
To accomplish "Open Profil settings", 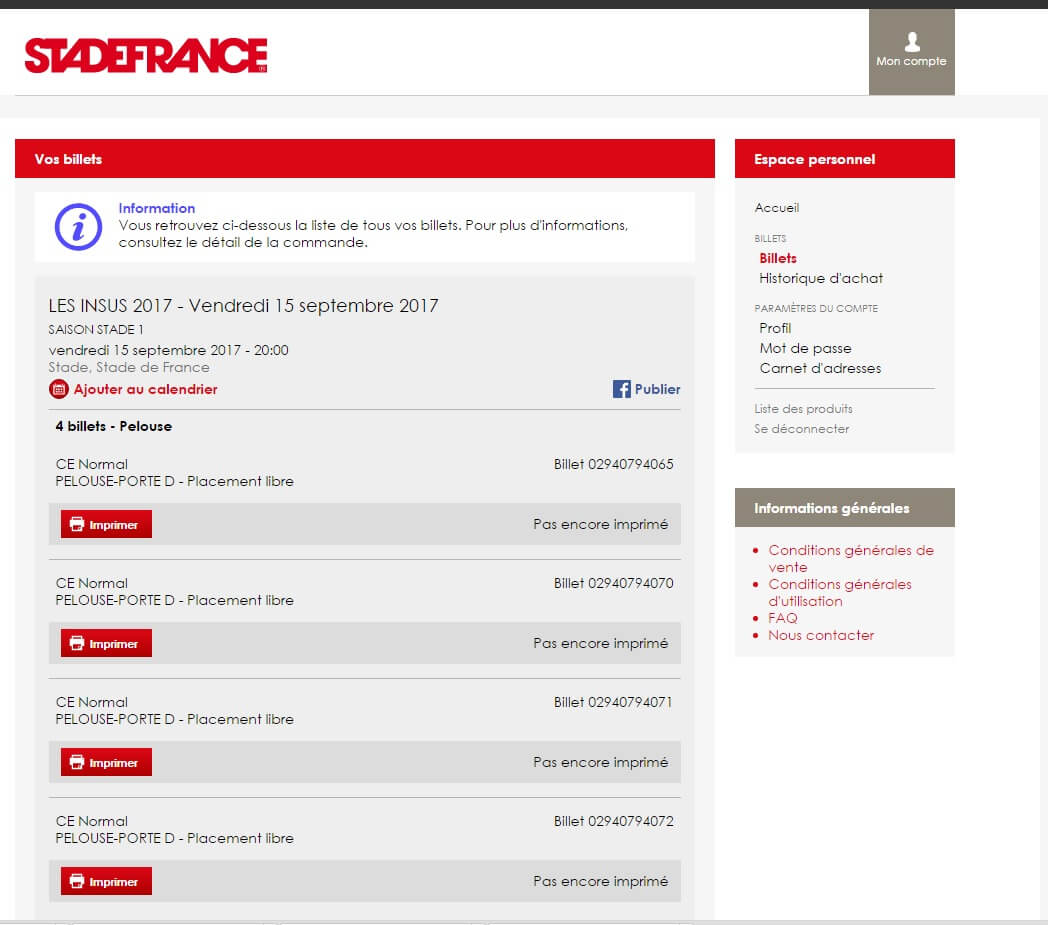I will (775, 328).
